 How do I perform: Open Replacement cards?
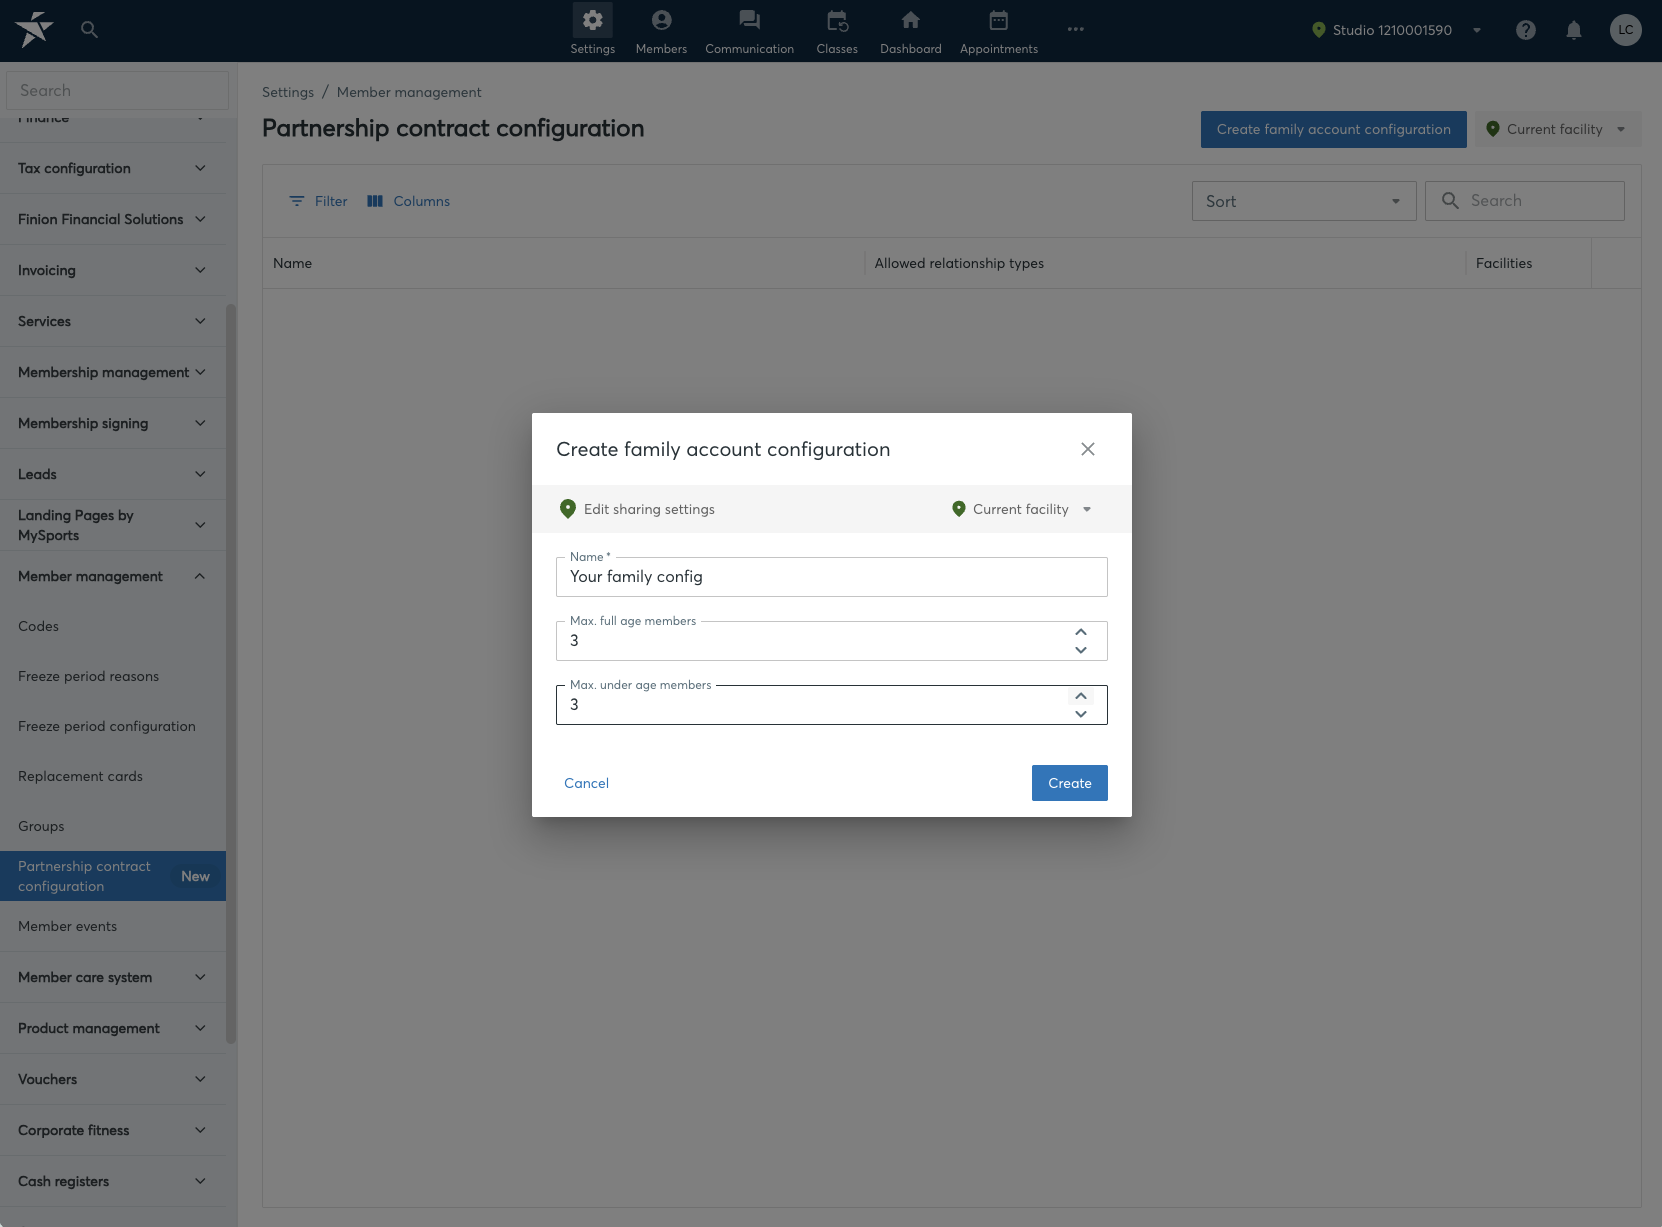point(113,776)
